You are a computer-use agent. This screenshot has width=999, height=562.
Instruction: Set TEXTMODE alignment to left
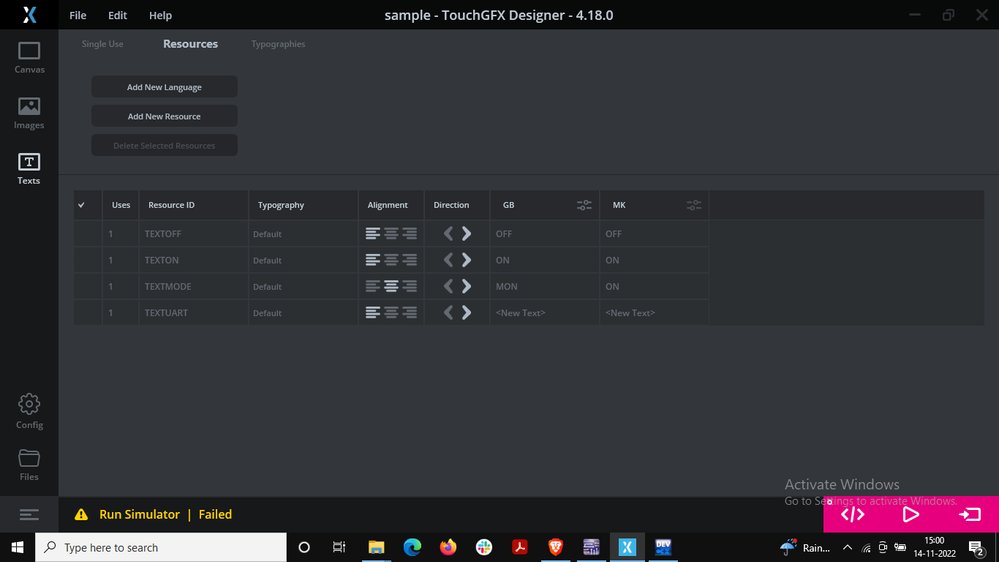click(x=373, y=287)
